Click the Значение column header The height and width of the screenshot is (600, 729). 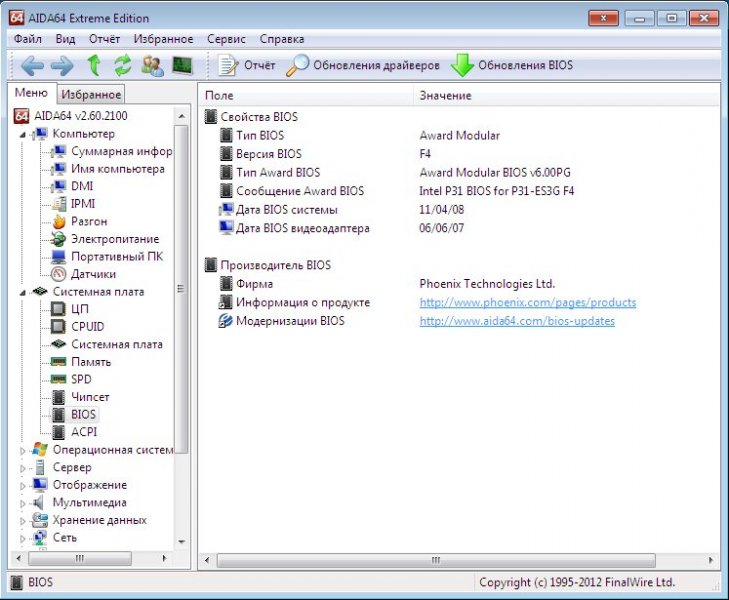[x=446, y=95]
